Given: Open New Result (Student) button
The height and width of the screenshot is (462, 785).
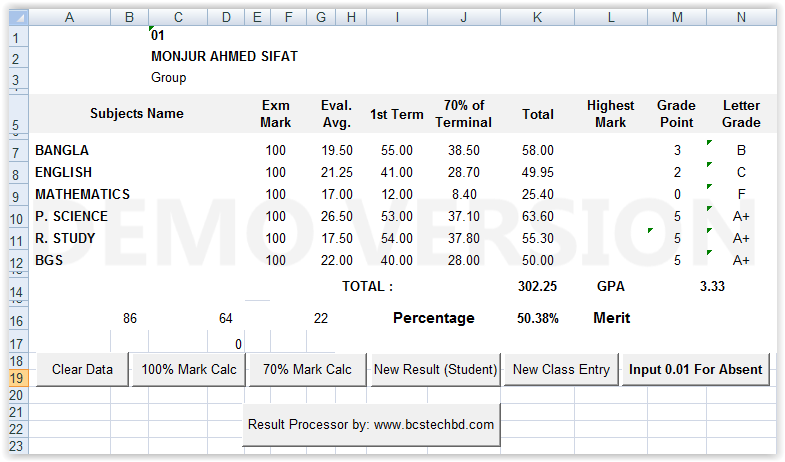Looking at the screenshot, I should click(435, 369).
